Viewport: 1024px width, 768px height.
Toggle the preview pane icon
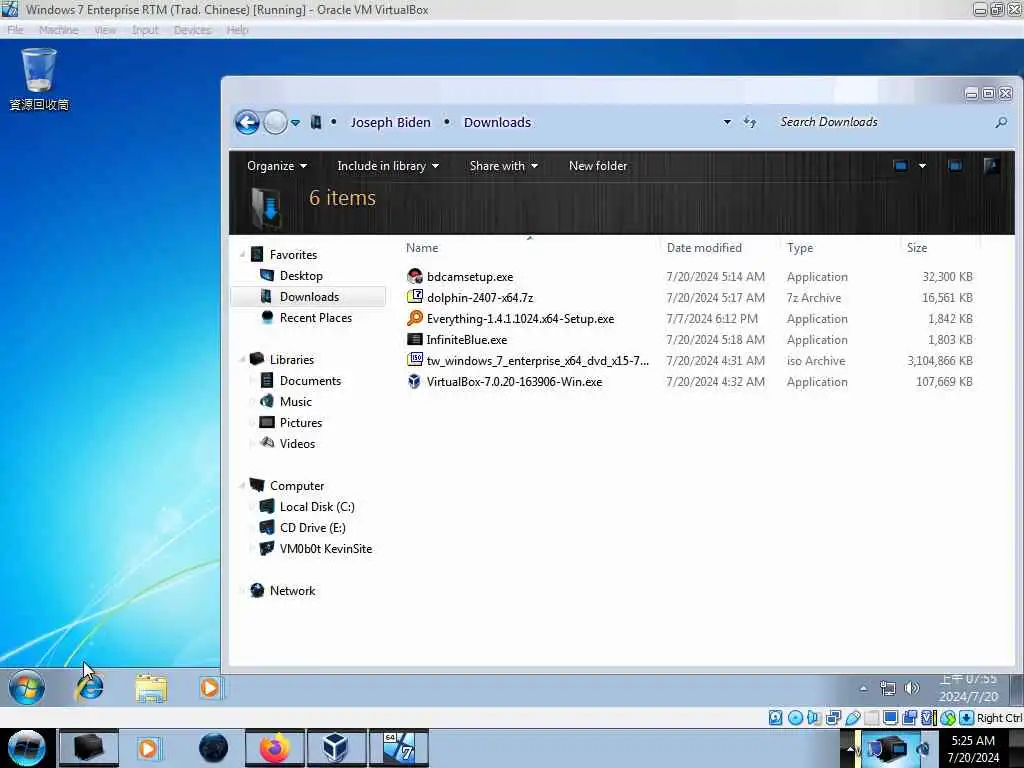pyautogui.click(x=955, y=166)
